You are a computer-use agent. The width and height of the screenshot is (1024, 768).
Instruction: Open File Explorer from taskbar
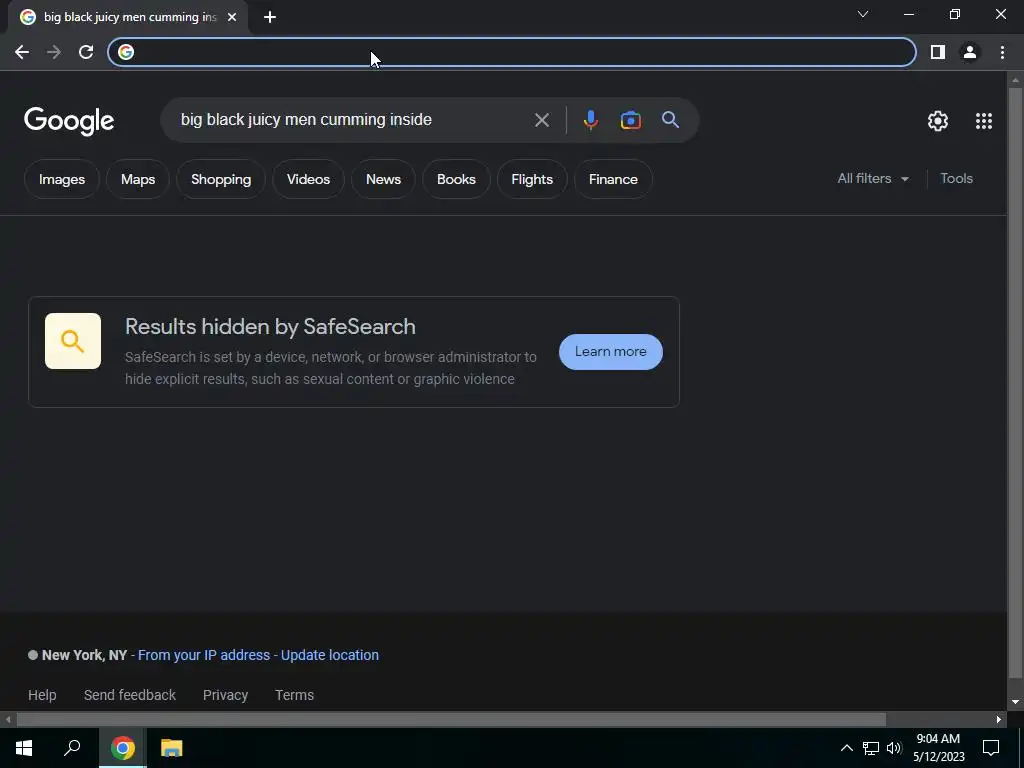pos(171,748)
